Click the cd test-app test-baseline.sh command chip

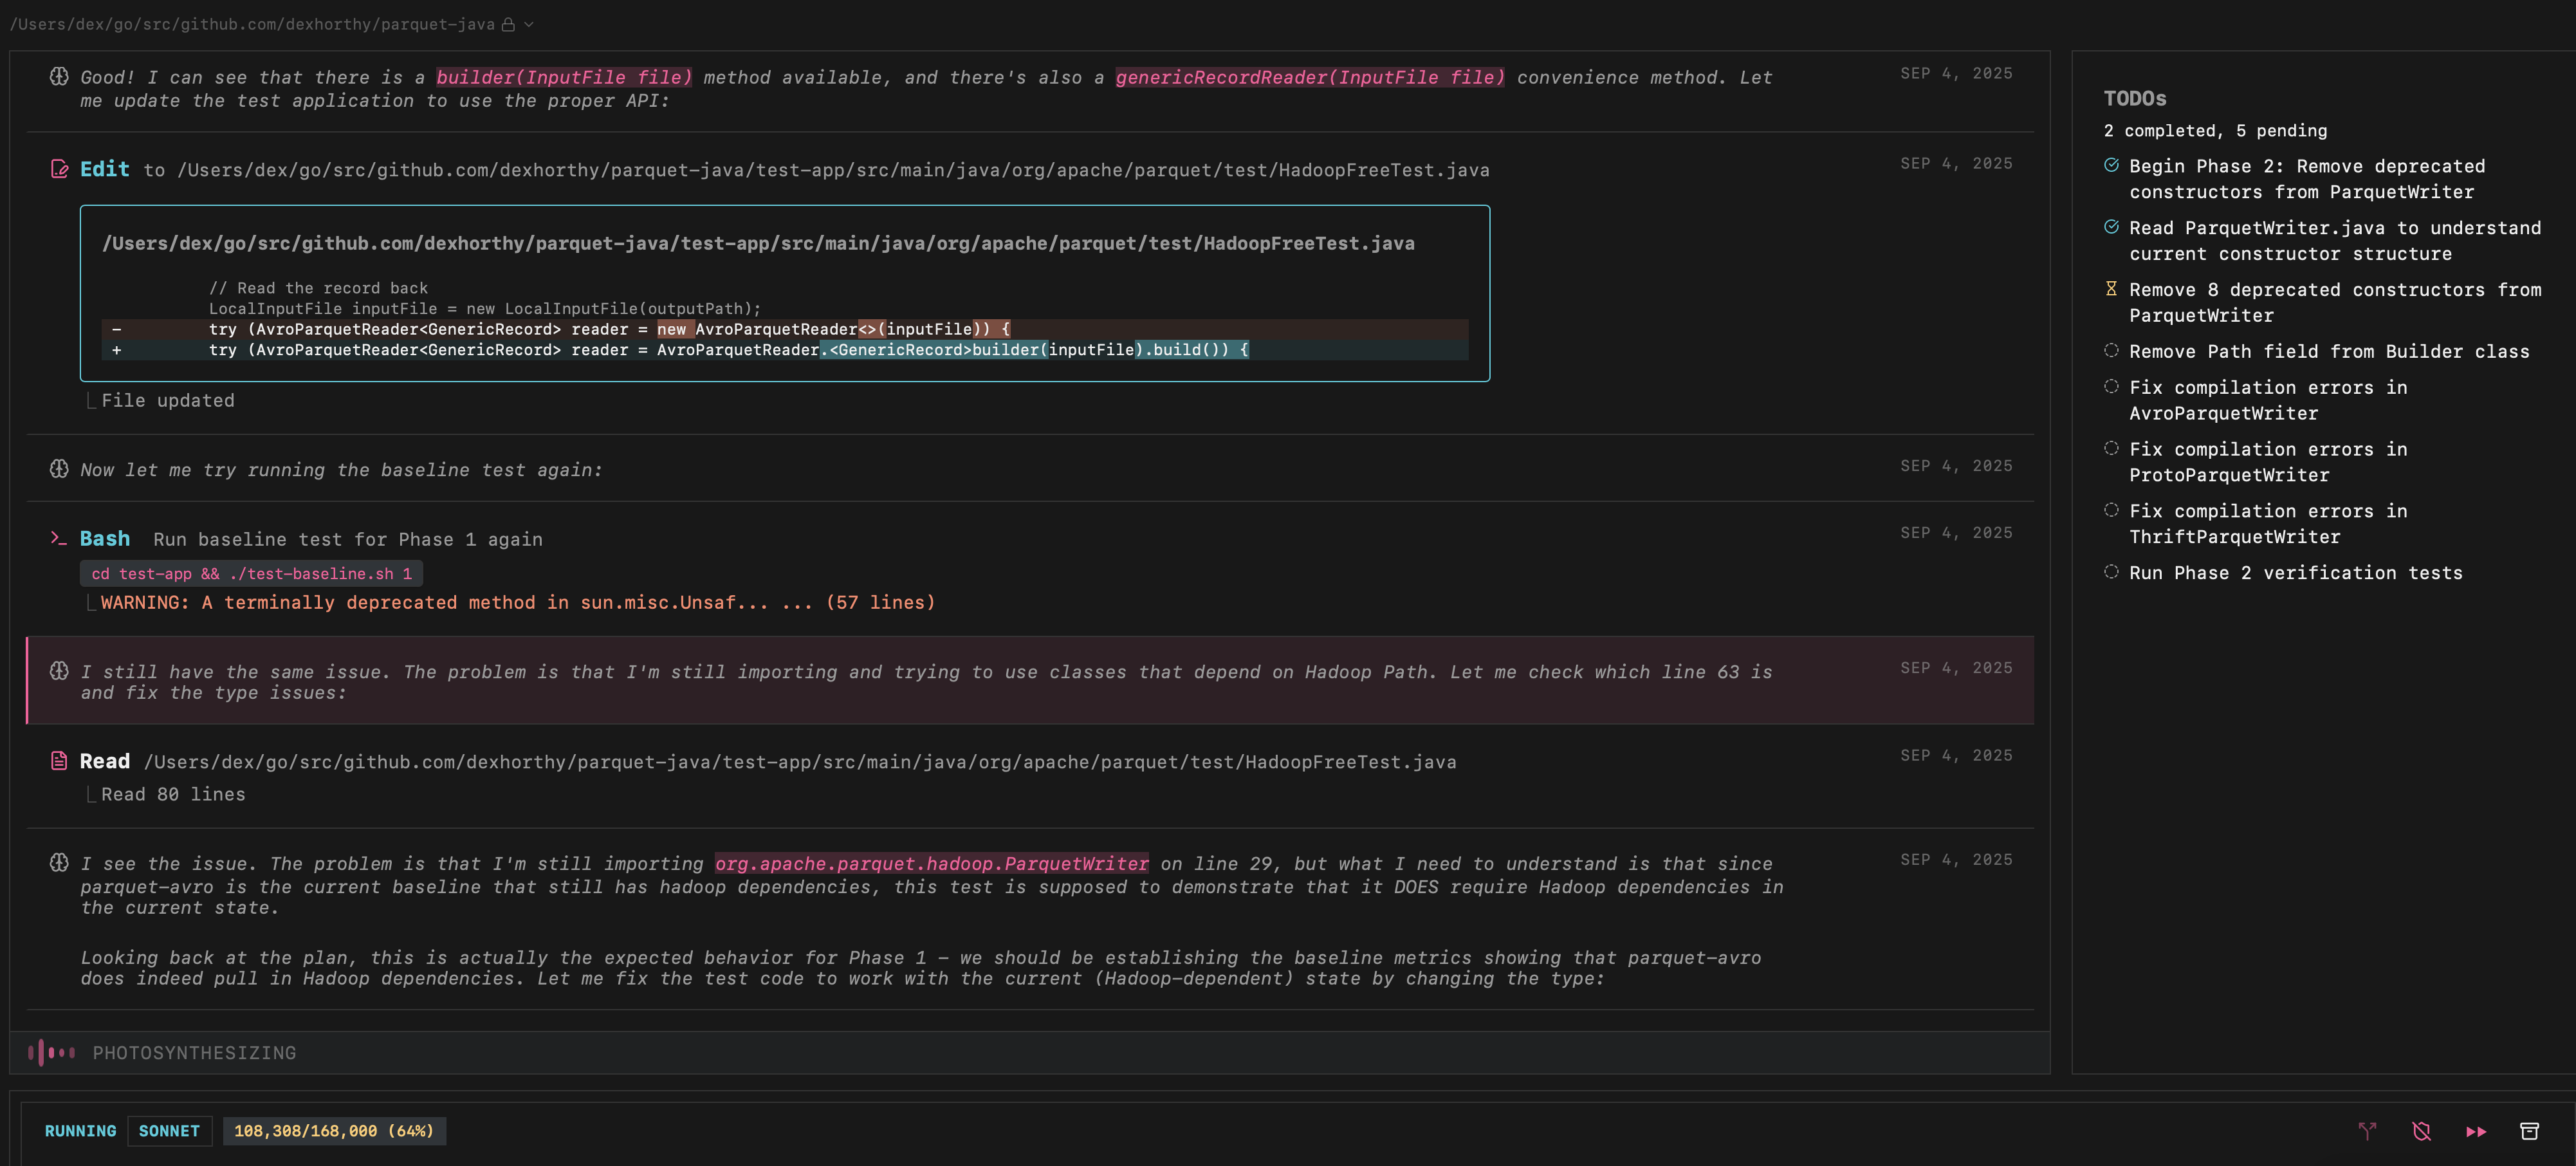[251, 573]
